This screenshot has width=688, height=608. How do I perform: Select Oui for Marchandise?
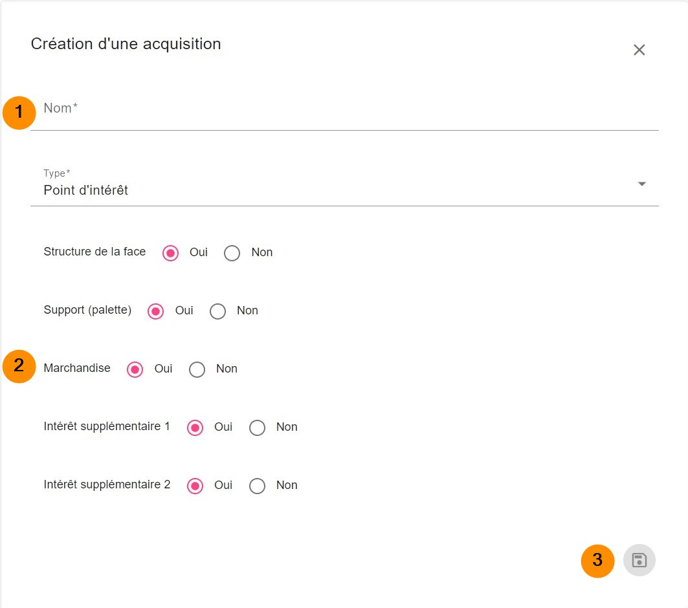tap(136, 369)
